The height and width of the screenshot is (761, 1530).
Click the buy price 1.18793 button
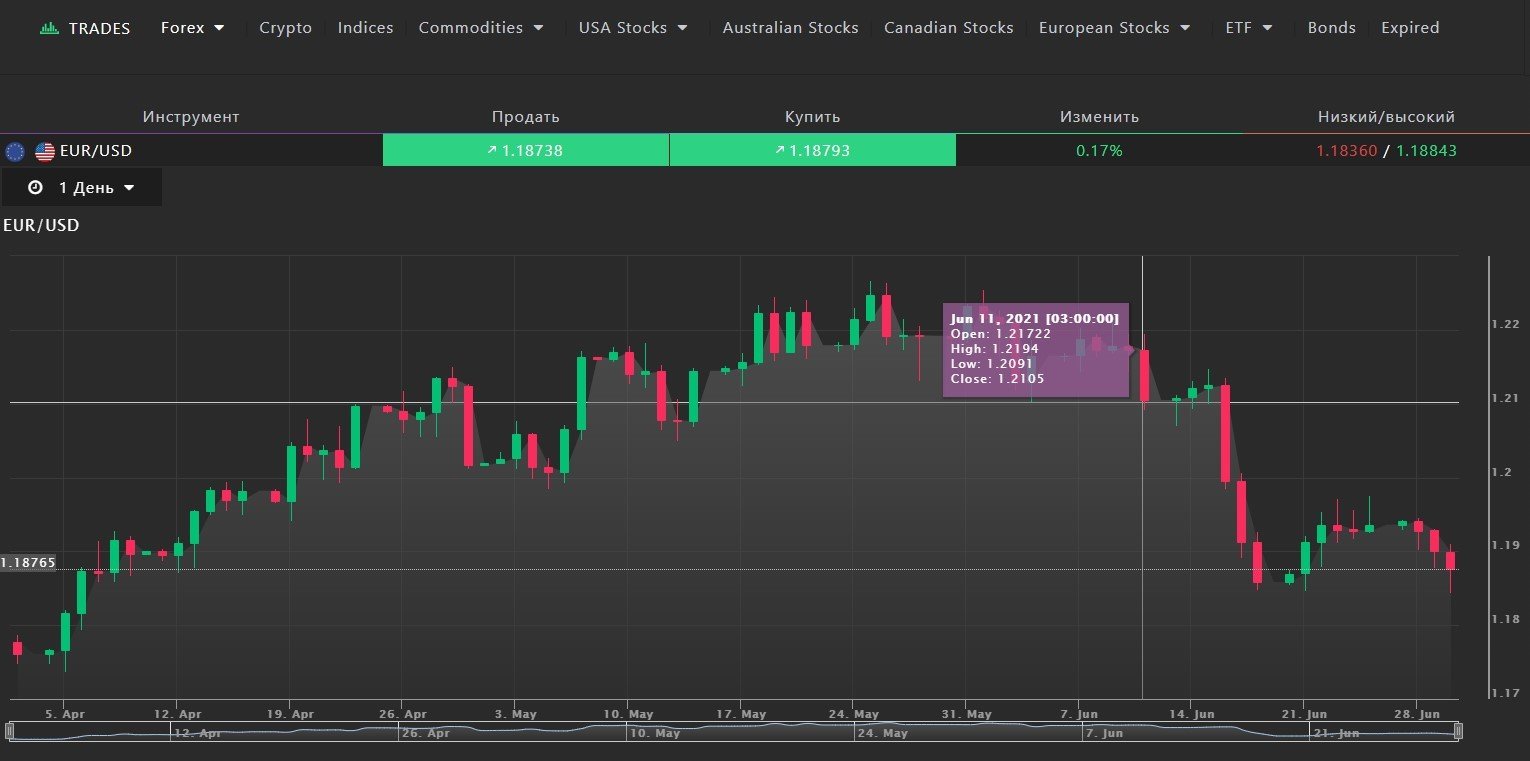[812, 151]
